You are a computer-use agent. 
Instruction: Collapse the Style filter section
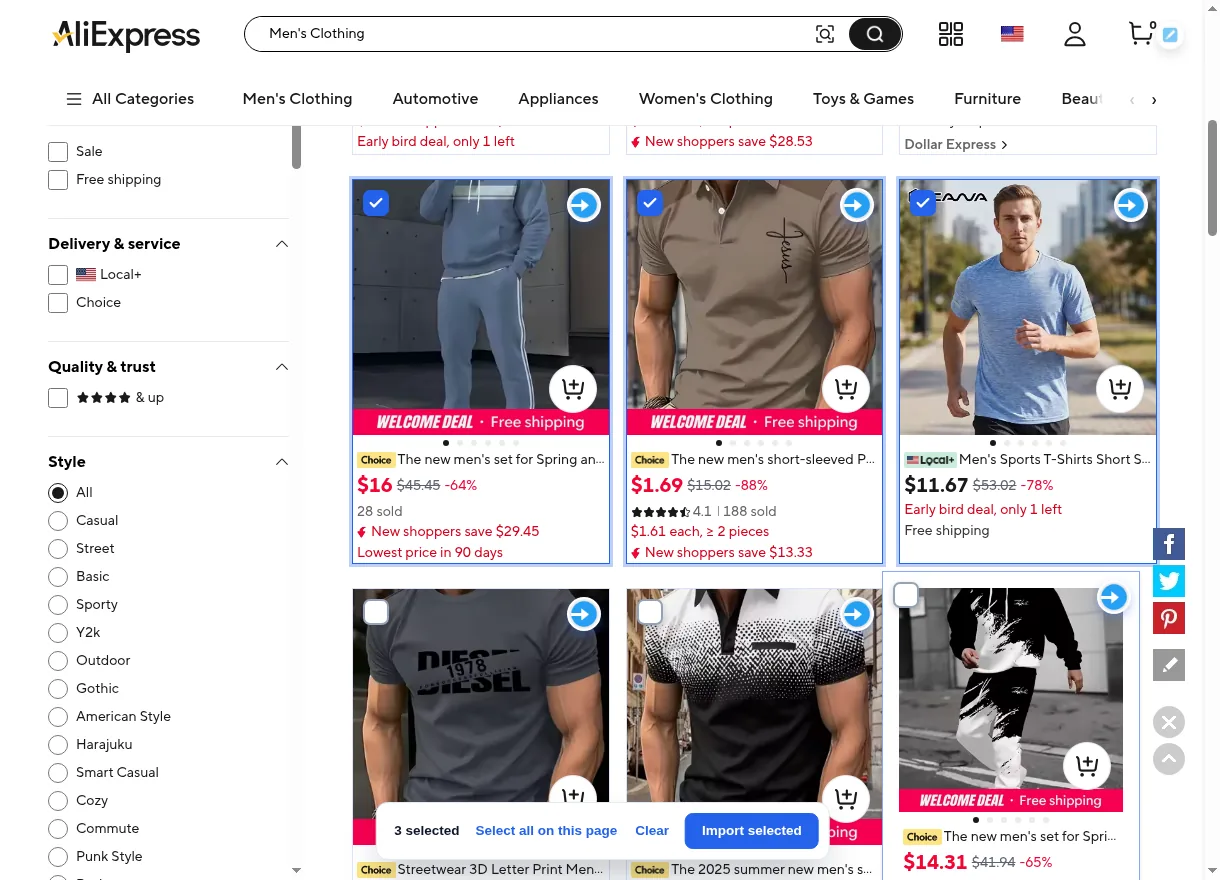pyautogui.click(x=282, y=462)
